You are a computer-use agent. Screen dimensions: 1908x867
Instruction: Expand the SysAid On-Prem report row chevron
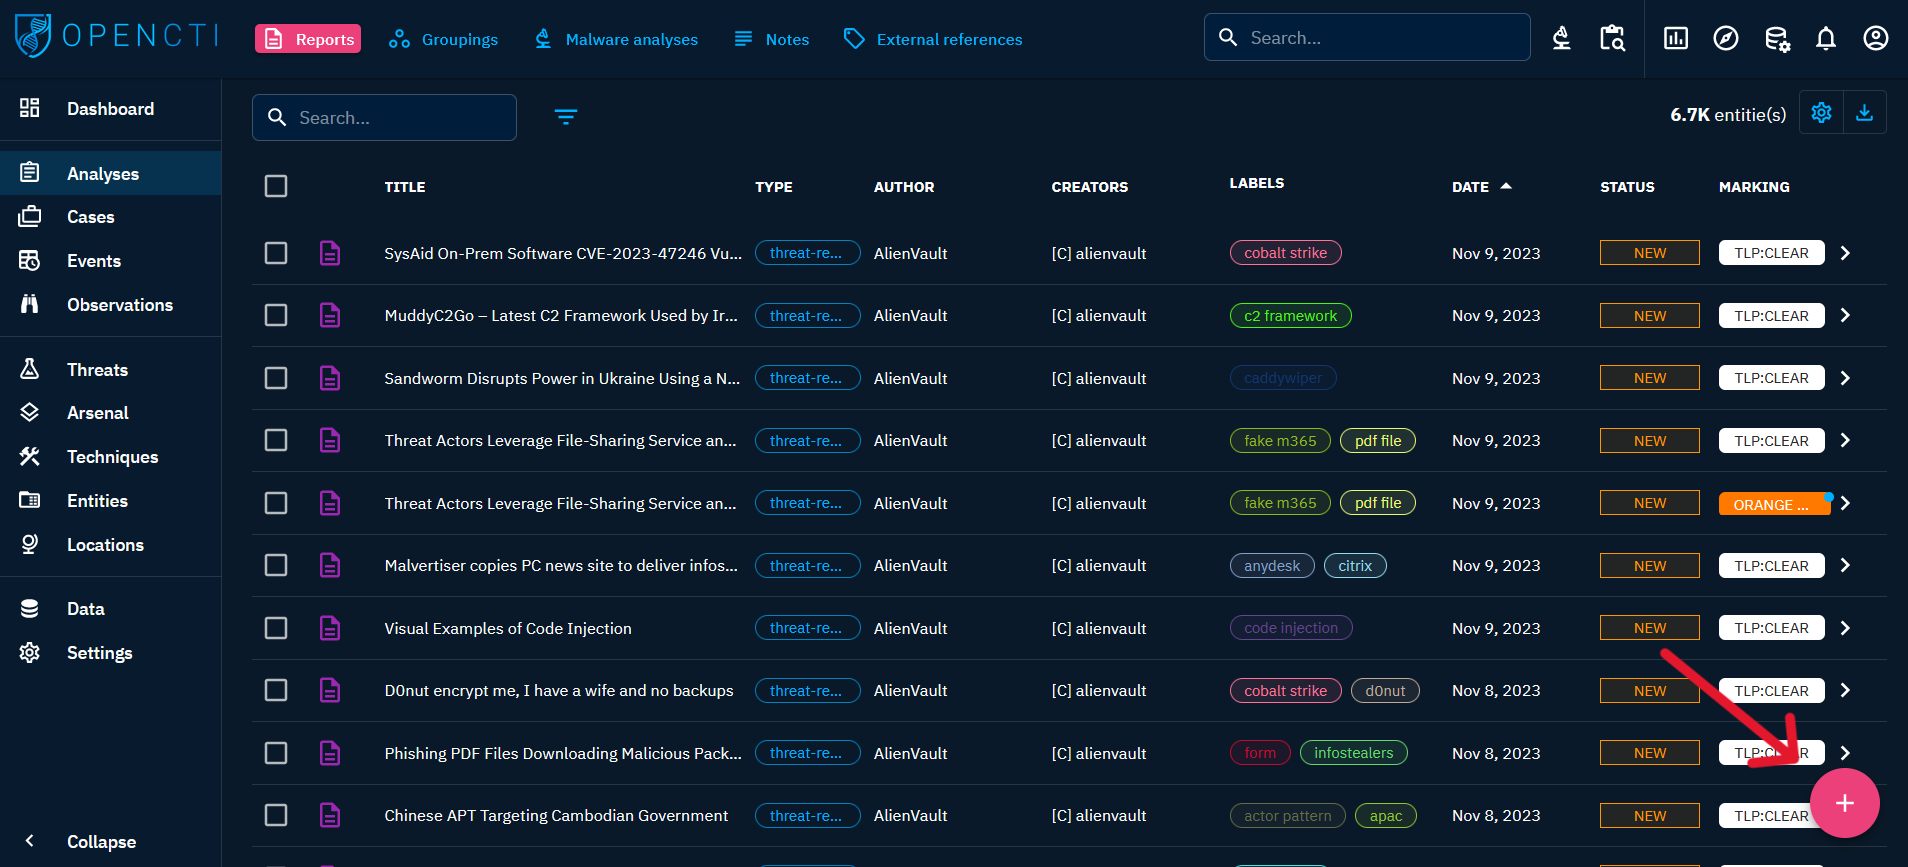coord(1846,253)
